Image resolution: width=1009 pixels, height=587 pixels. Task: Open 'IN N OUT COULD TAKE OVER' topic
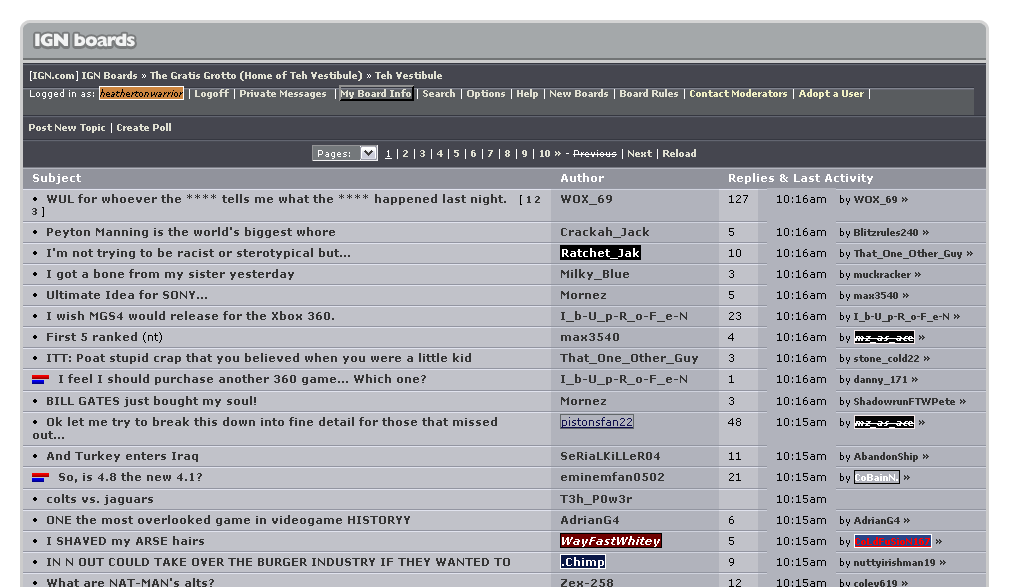(279, 562)
